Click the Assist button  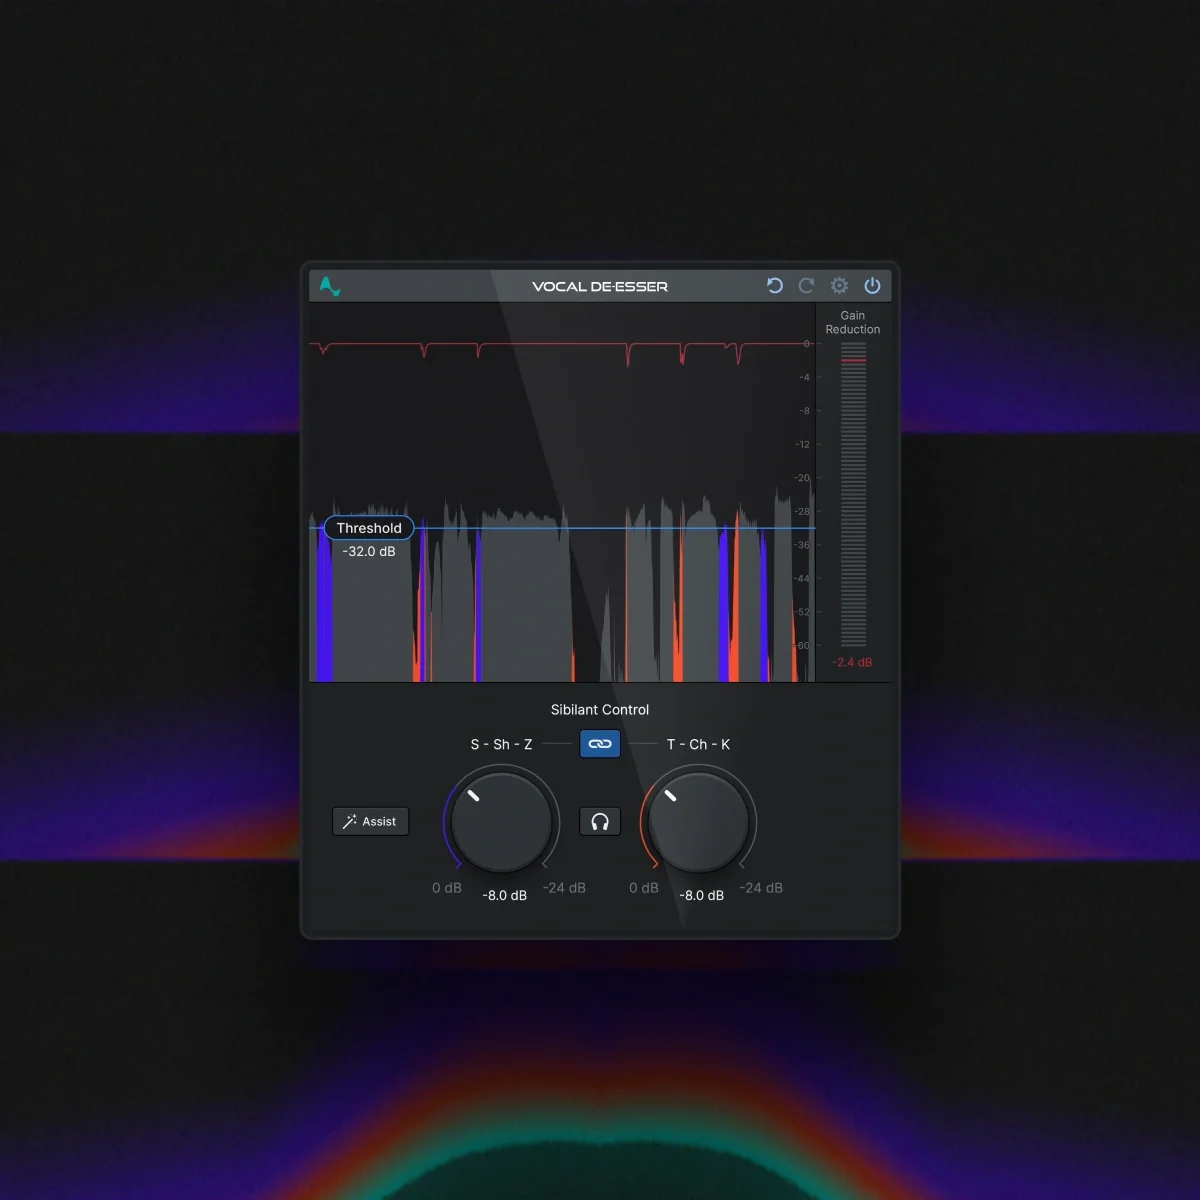(370, 822)
